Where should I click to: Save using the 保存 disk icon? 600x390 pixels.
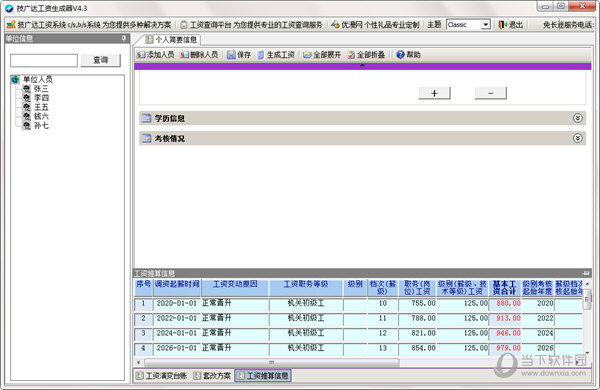231,55
